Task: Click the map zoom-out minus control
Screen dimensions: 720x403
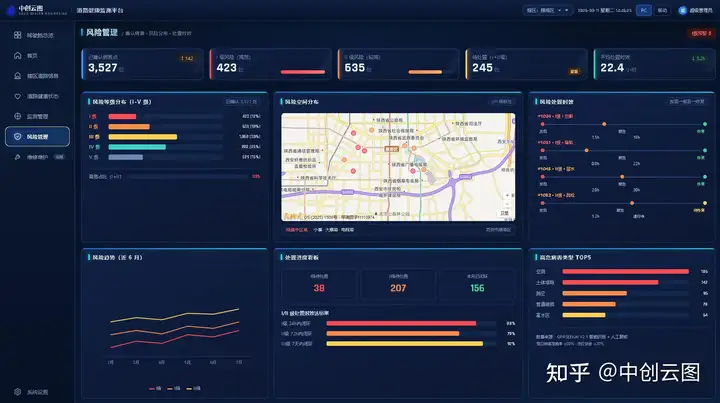Action: (x=507, y=203)
